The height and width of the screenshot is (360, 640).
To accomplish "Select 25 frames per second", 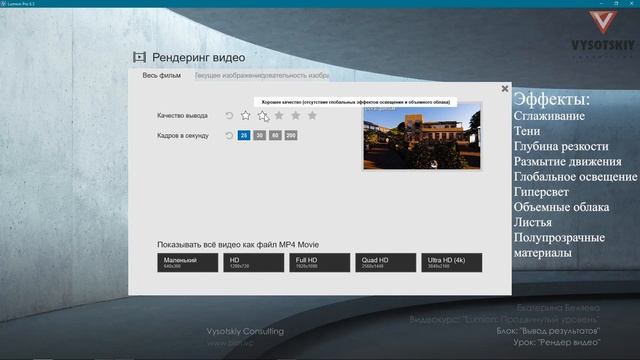I will click(244, 135).
